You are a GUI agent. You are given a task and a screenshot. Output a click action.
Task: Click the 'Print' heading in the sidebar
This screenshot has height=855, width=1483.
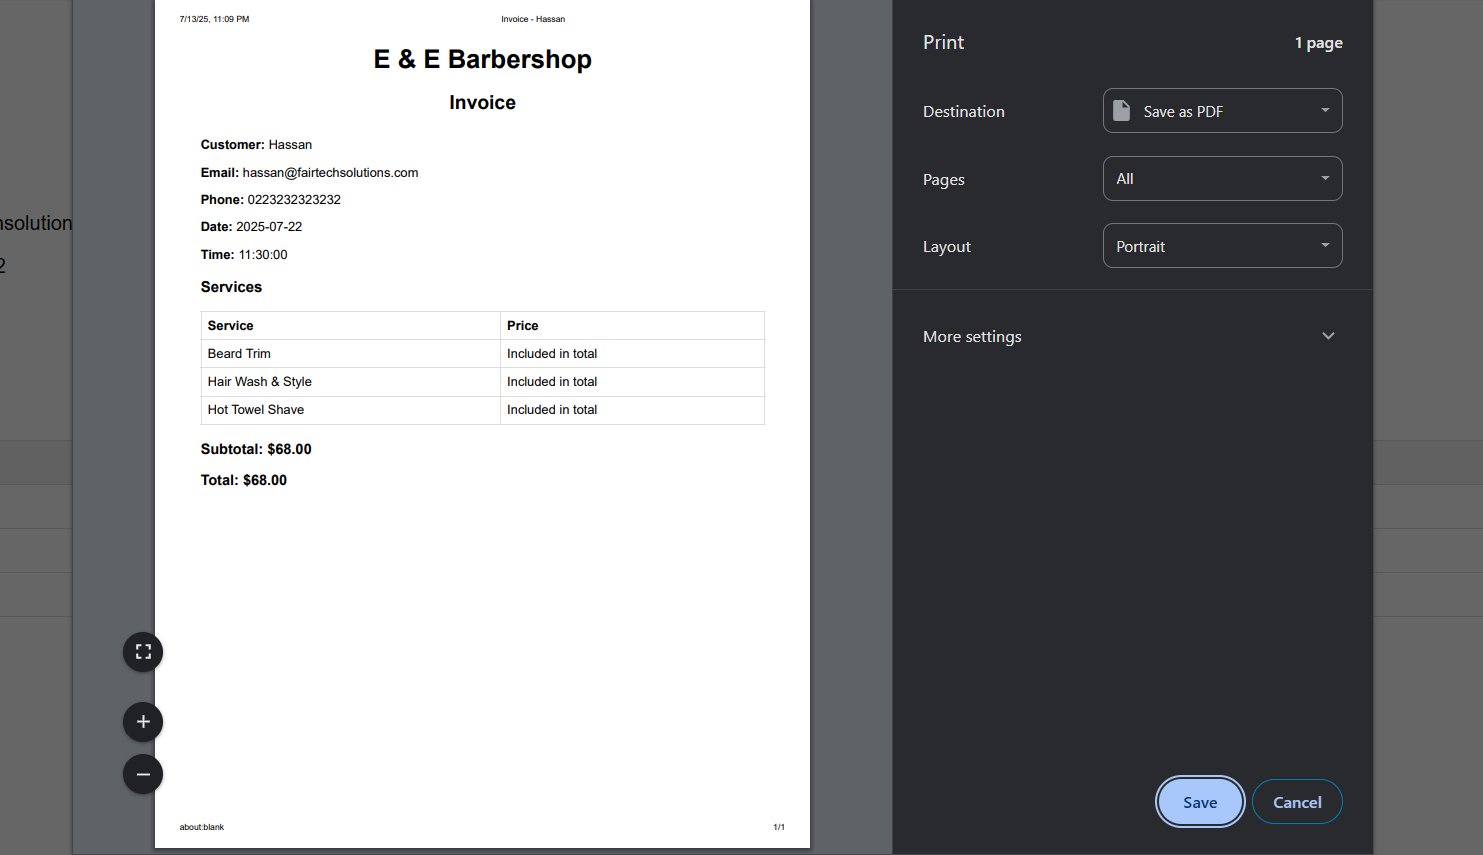tap(942, 42)
